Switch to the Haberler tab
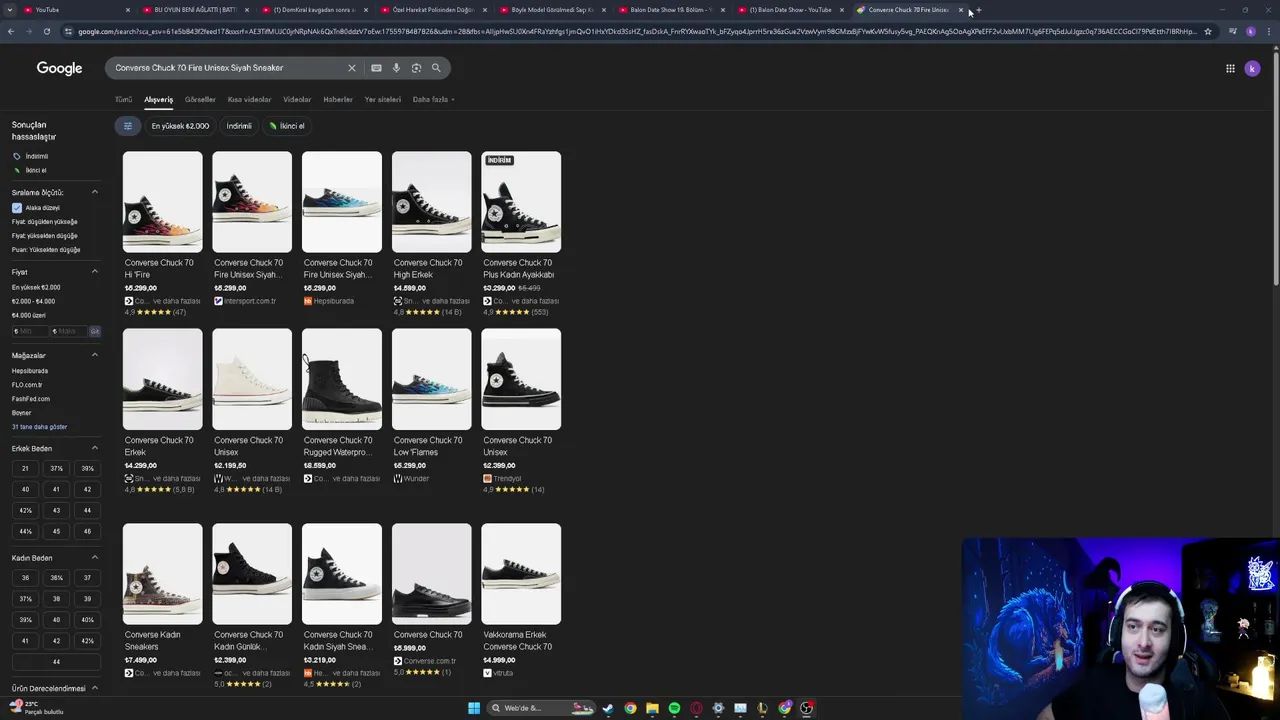 point(338,100)
